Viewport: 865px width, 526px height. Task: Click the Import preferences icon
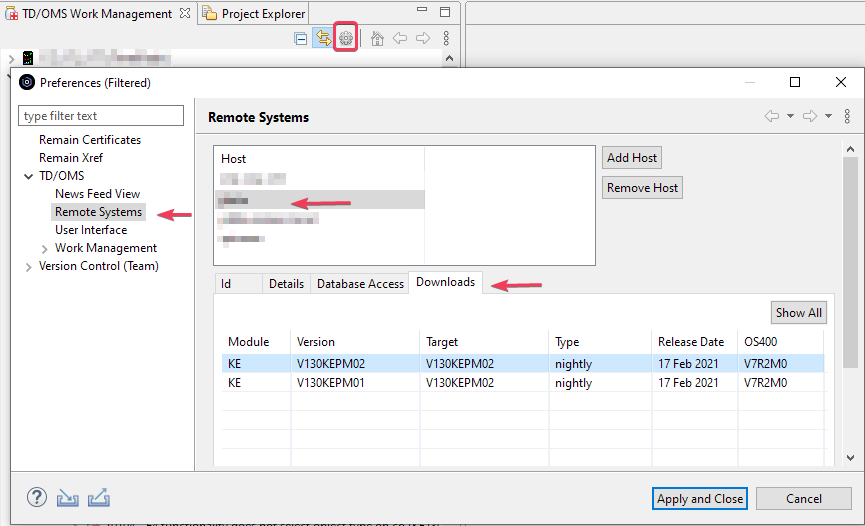coord(67,497)
